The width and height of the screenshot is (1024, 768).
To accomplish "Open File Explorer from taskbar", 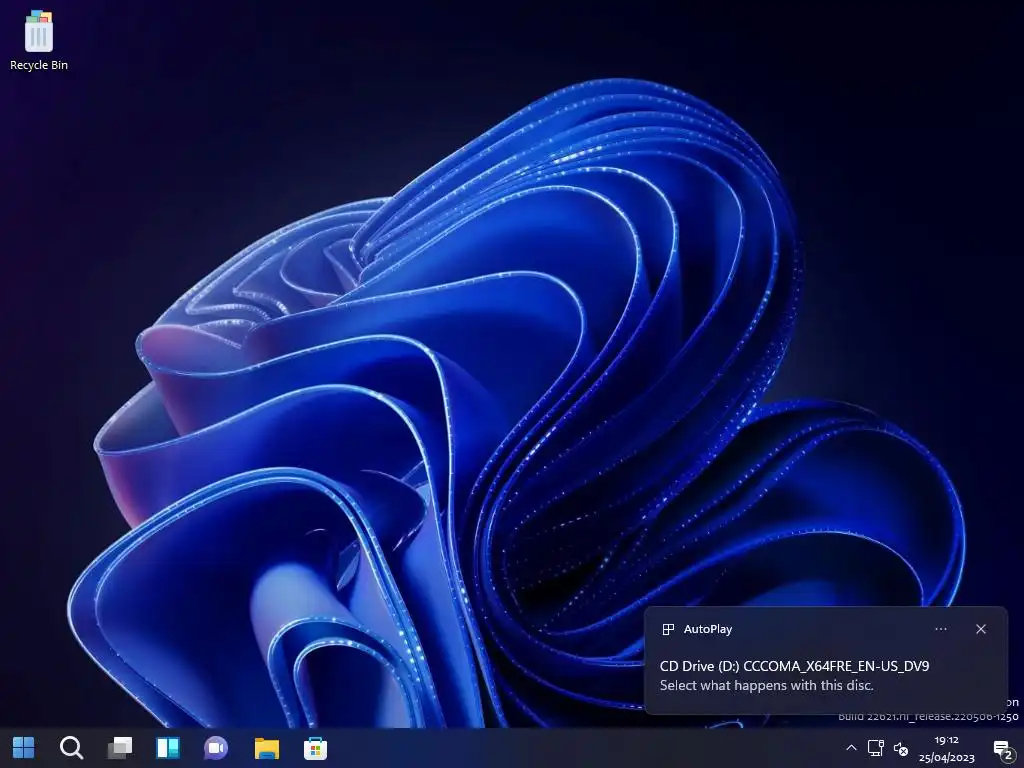I will tap(266, 748).
